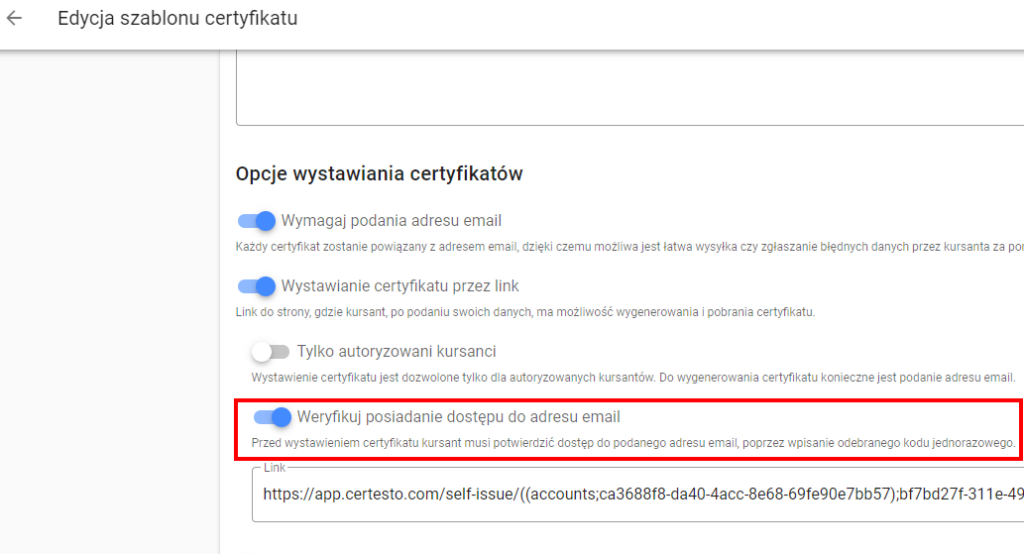Click inside the empty text area above options
The height and width of the screenshot is (554, 1024).
630,88
